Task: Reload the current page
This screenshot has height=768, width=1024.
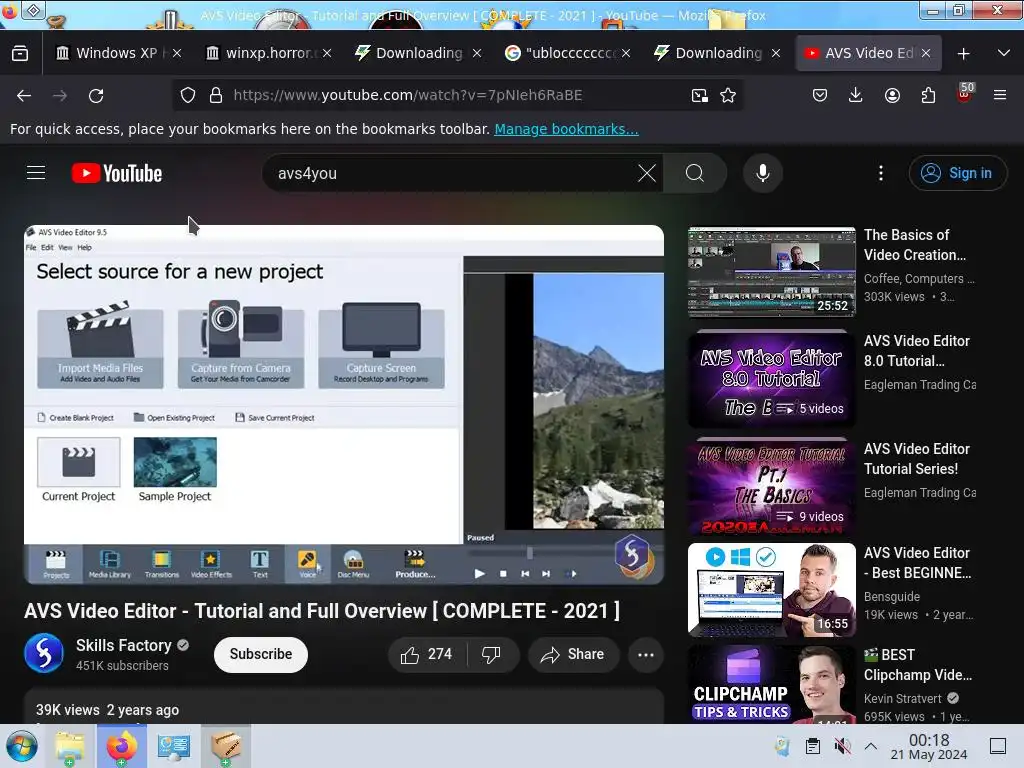Action: (x=96, y=96)
